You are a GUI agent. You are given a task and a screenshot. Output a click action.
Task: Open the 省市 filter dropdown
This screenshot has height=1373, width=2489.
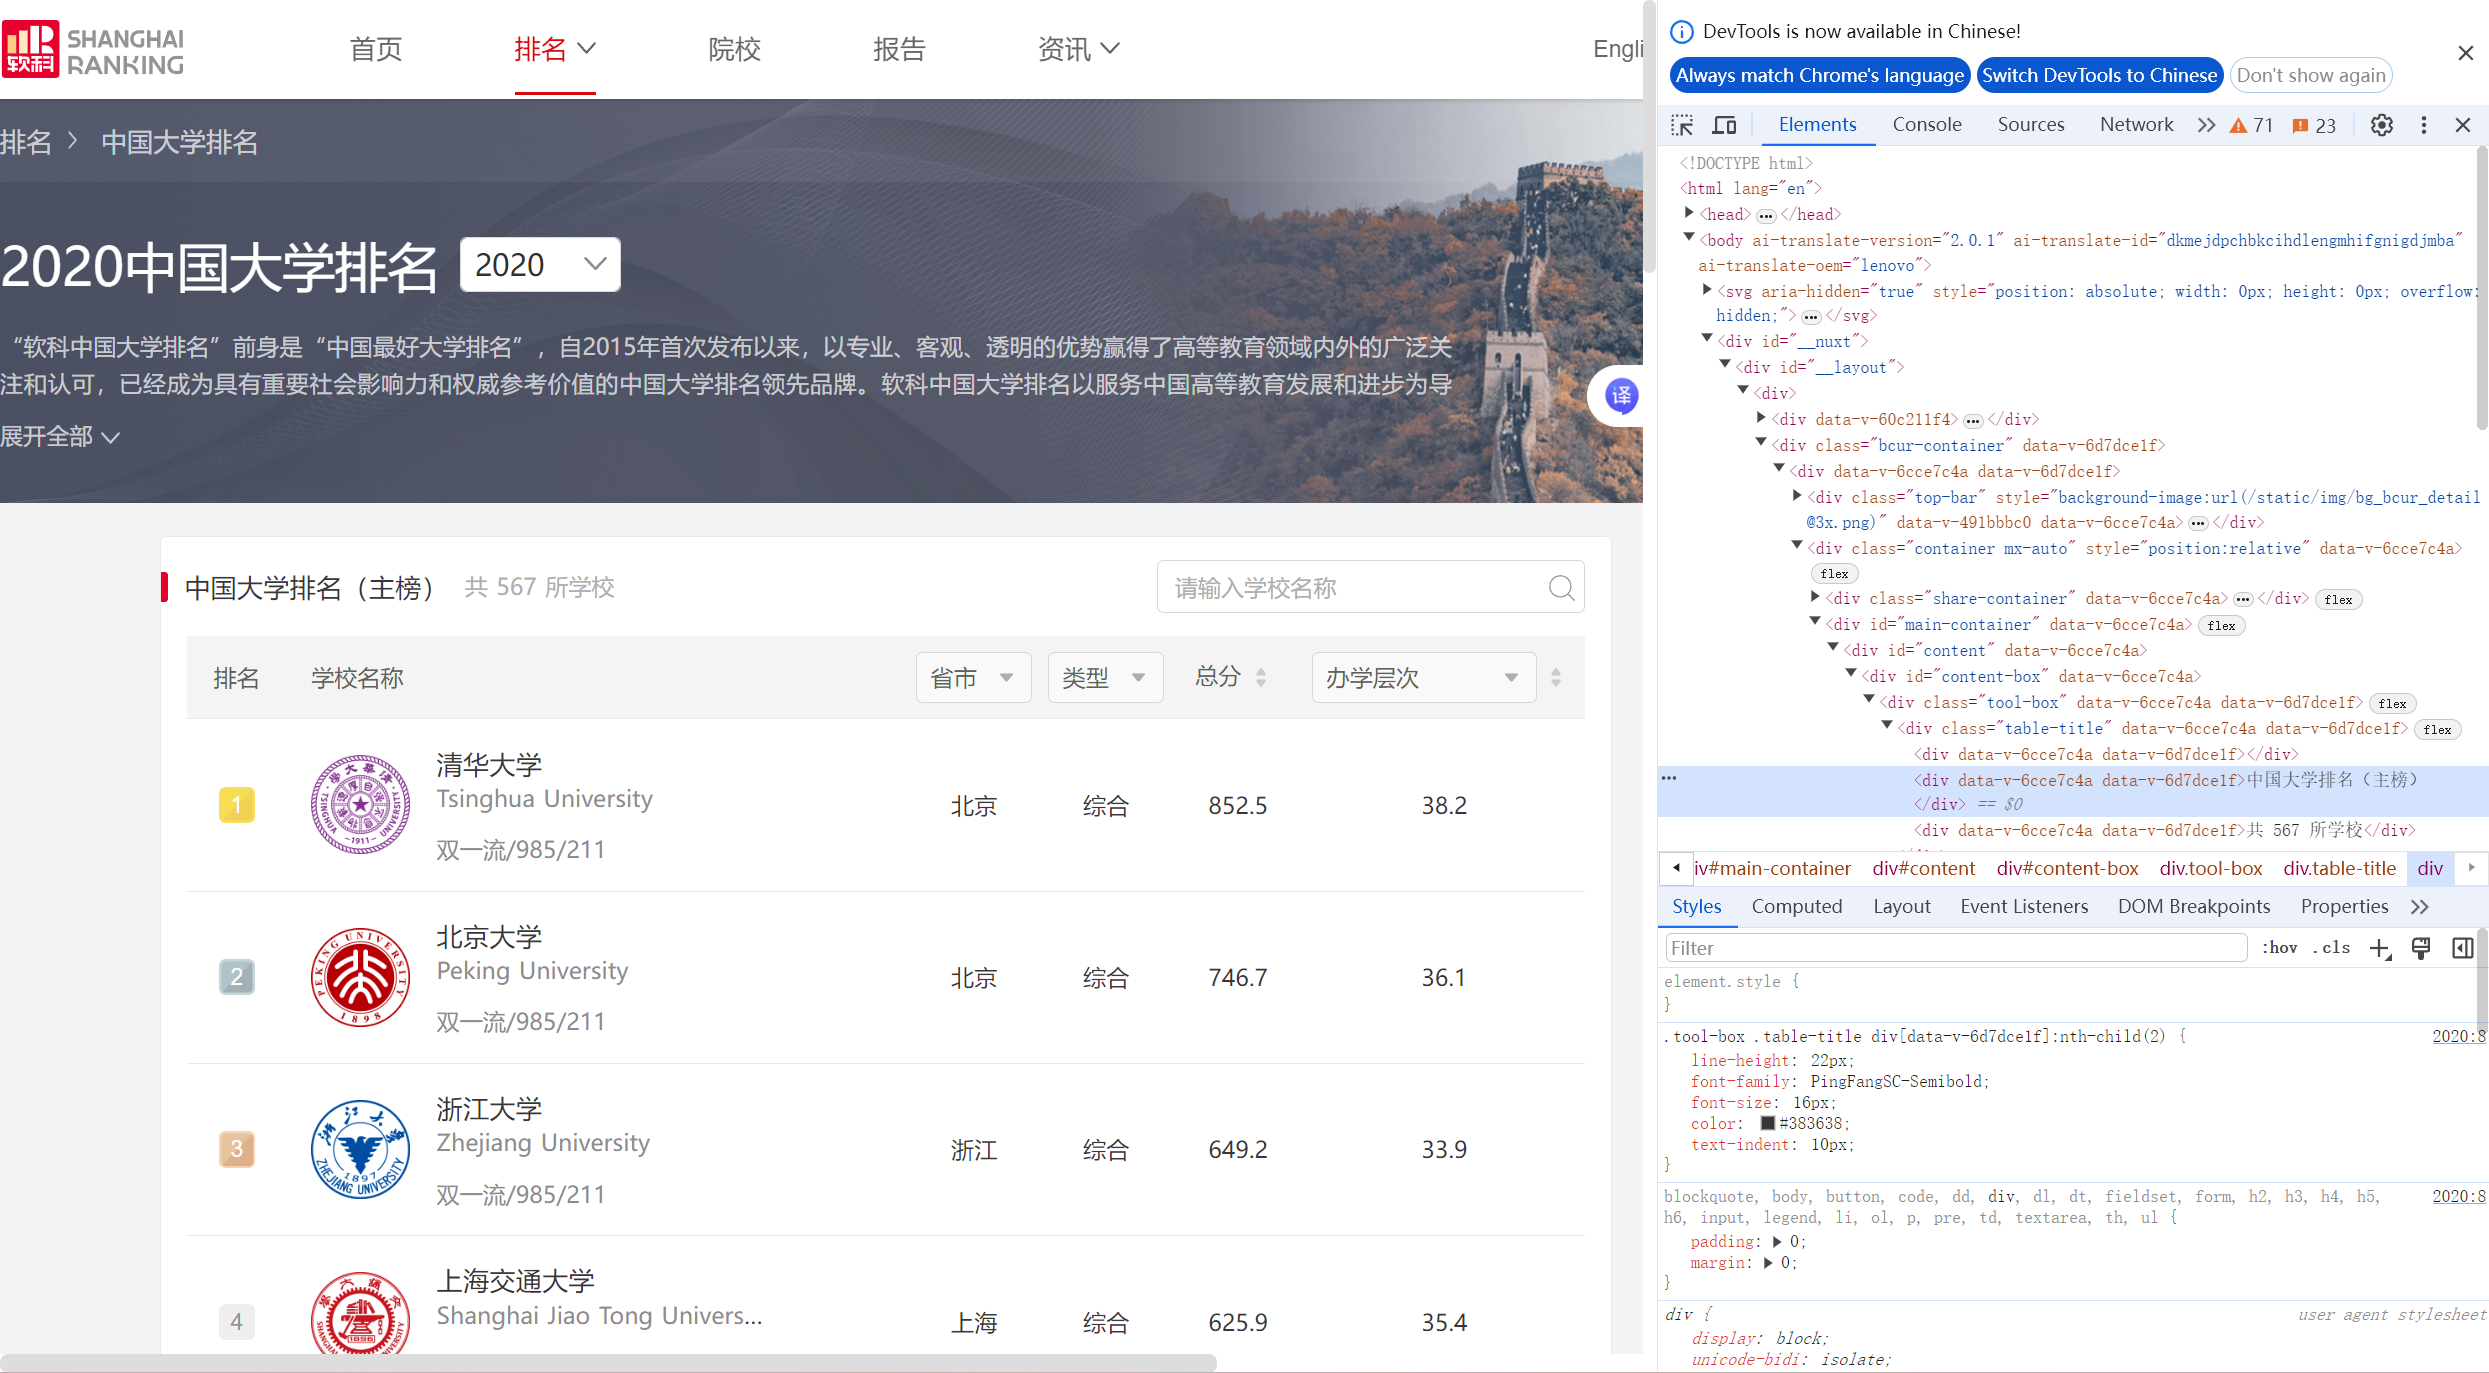pyautogui.click(x=972, y=678)
